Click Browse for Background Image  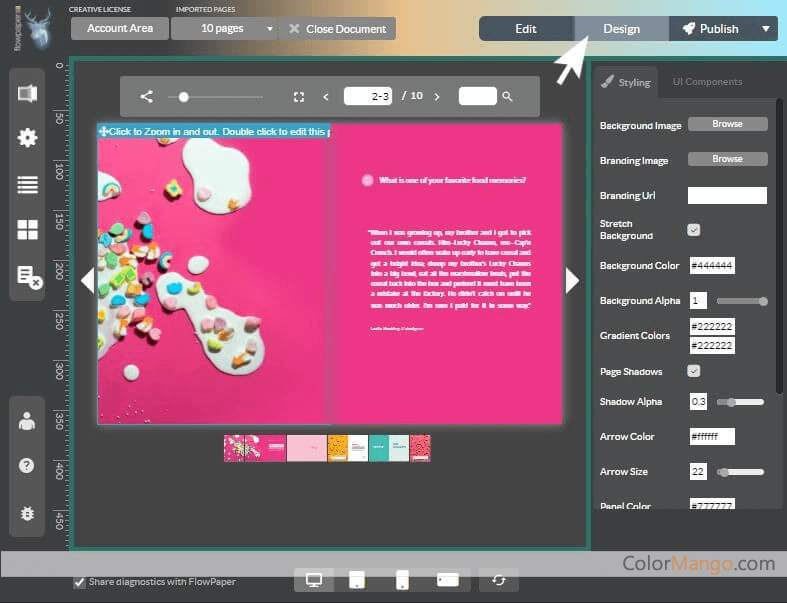pyautogui.click(x=727, y=125)
